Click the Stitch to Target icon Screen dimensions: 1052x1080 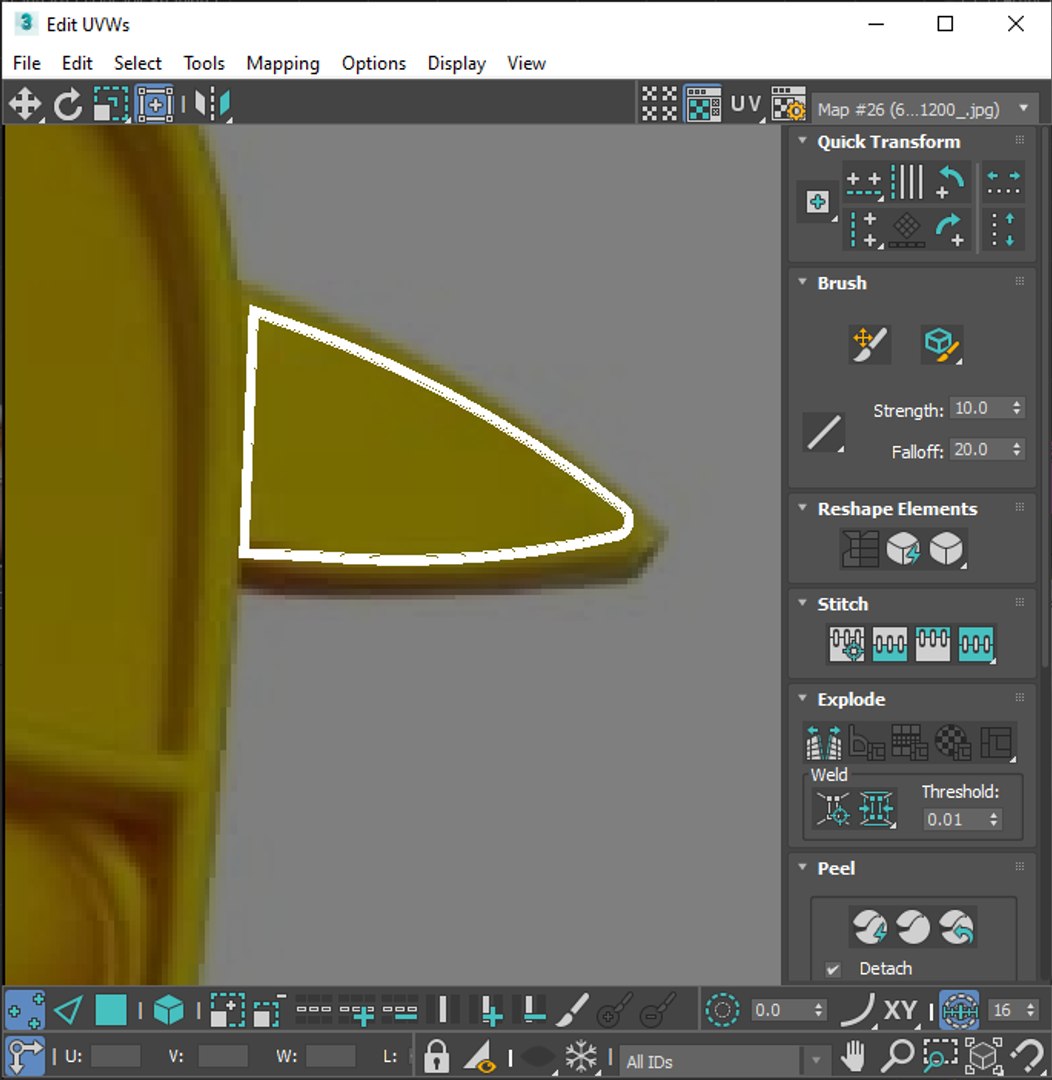point(847,644)
